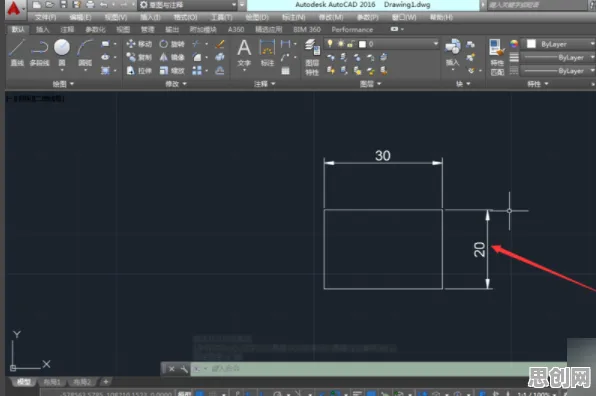Screen dimensions: 596x396
Task: Click the layer 0 white color swatch
Action: 362,44
